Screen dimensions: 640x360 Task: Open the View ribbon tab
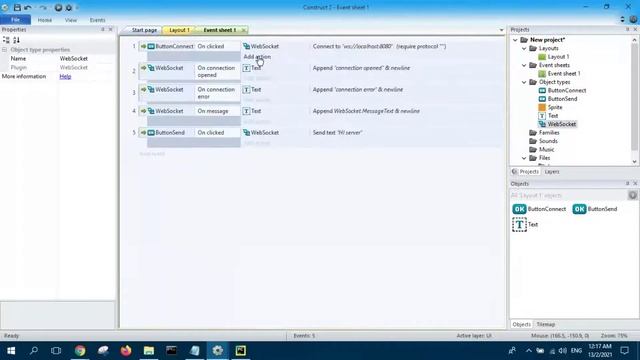pos(71,20)
